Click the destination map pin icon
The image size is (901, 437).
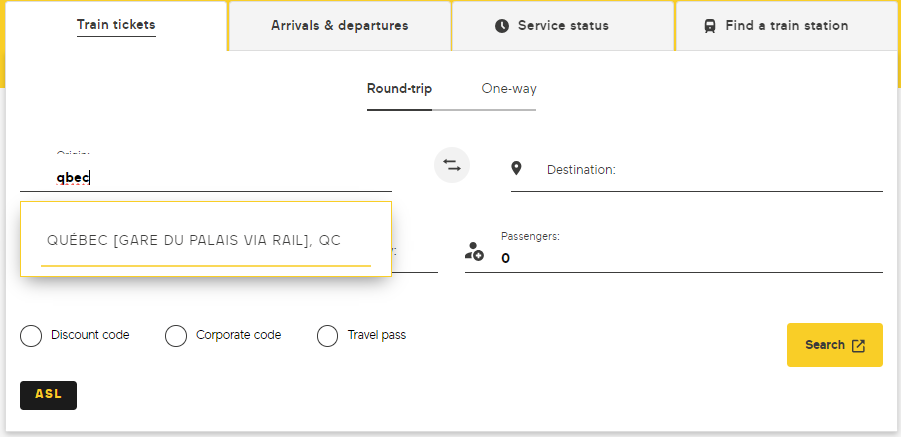[x=517, y=169]
